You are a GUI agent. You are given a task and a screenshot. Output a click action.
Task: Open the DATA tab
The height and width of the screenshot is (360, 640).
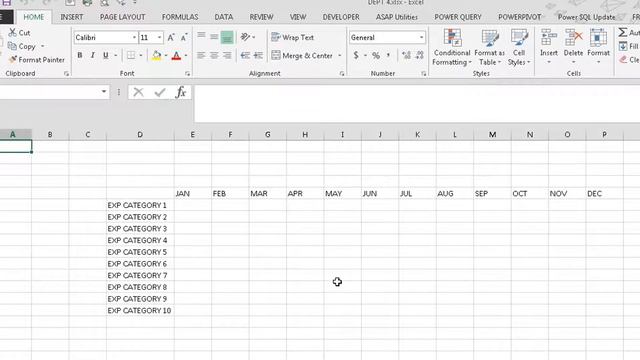click(x=224, y=17)
